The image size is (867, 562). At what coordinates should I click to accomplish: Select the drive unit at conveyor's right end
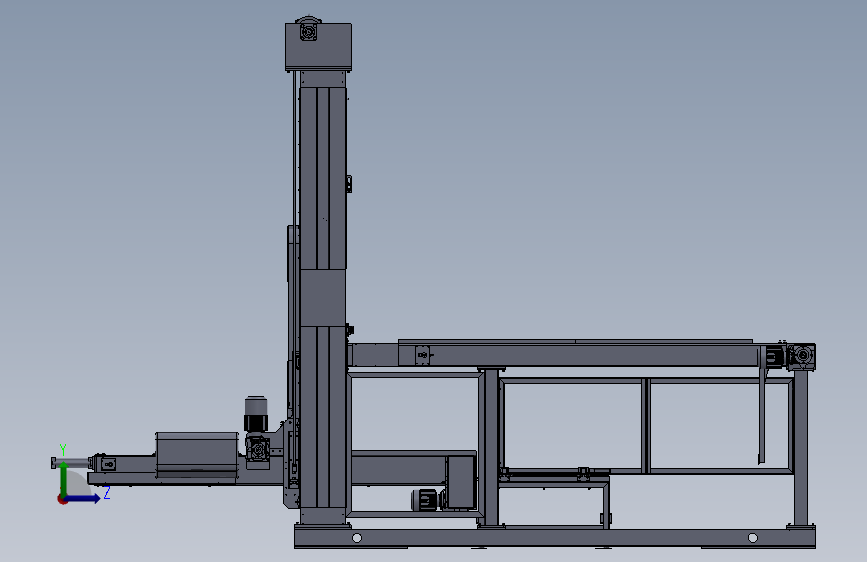(801, 356)
